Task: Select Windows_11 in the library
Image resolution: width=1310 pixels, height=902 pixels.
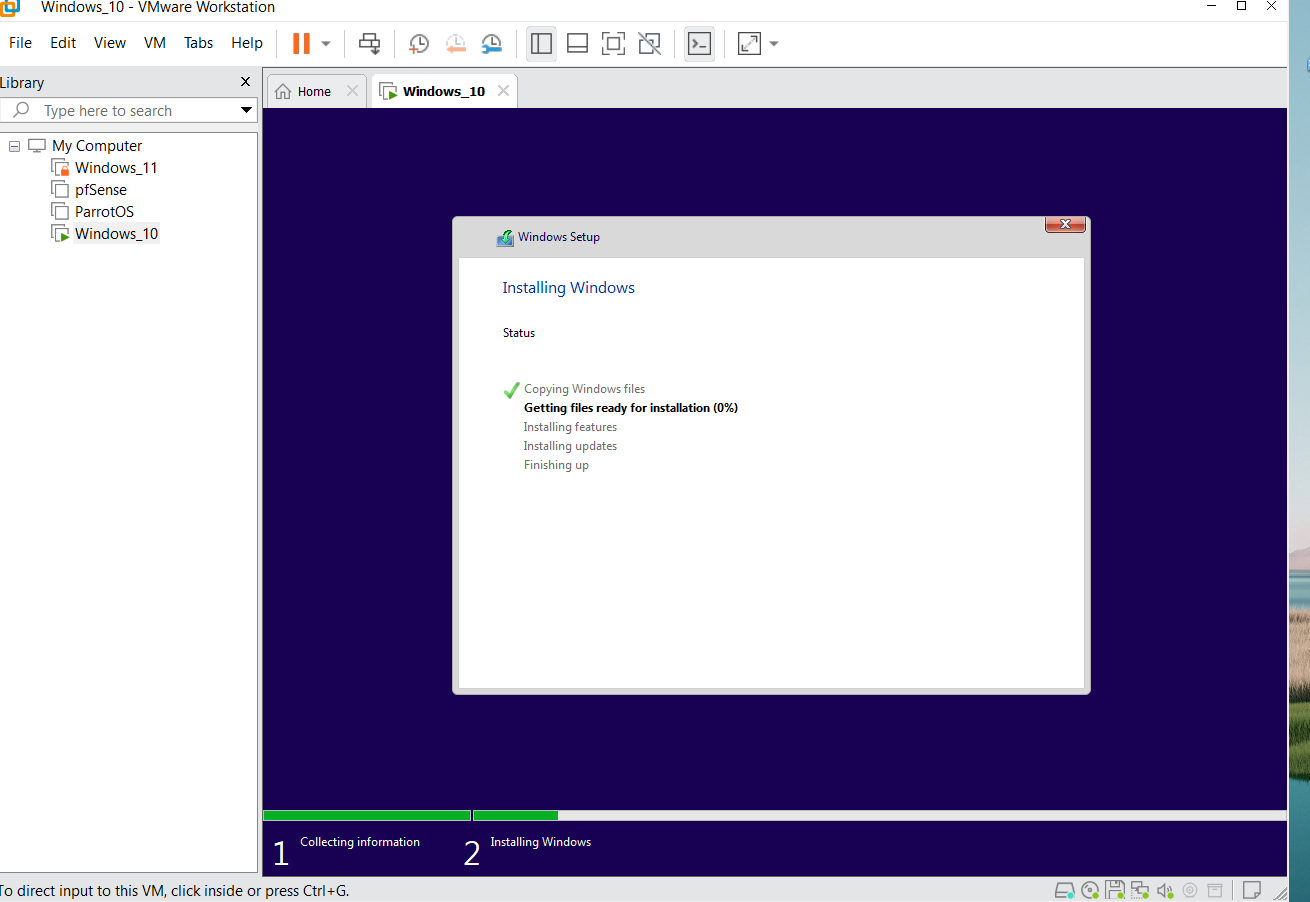Action: [x=116, y=168]
